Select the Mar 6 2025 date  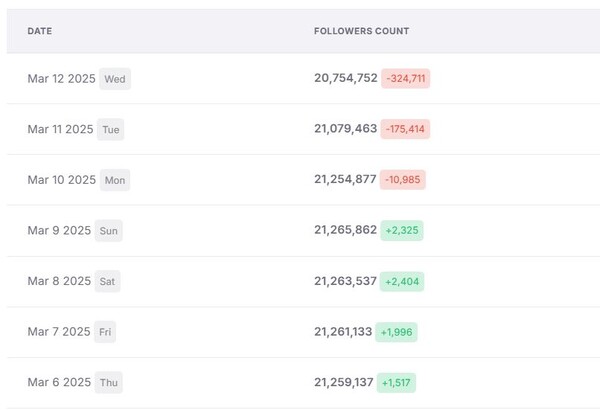tap(59, 383)
